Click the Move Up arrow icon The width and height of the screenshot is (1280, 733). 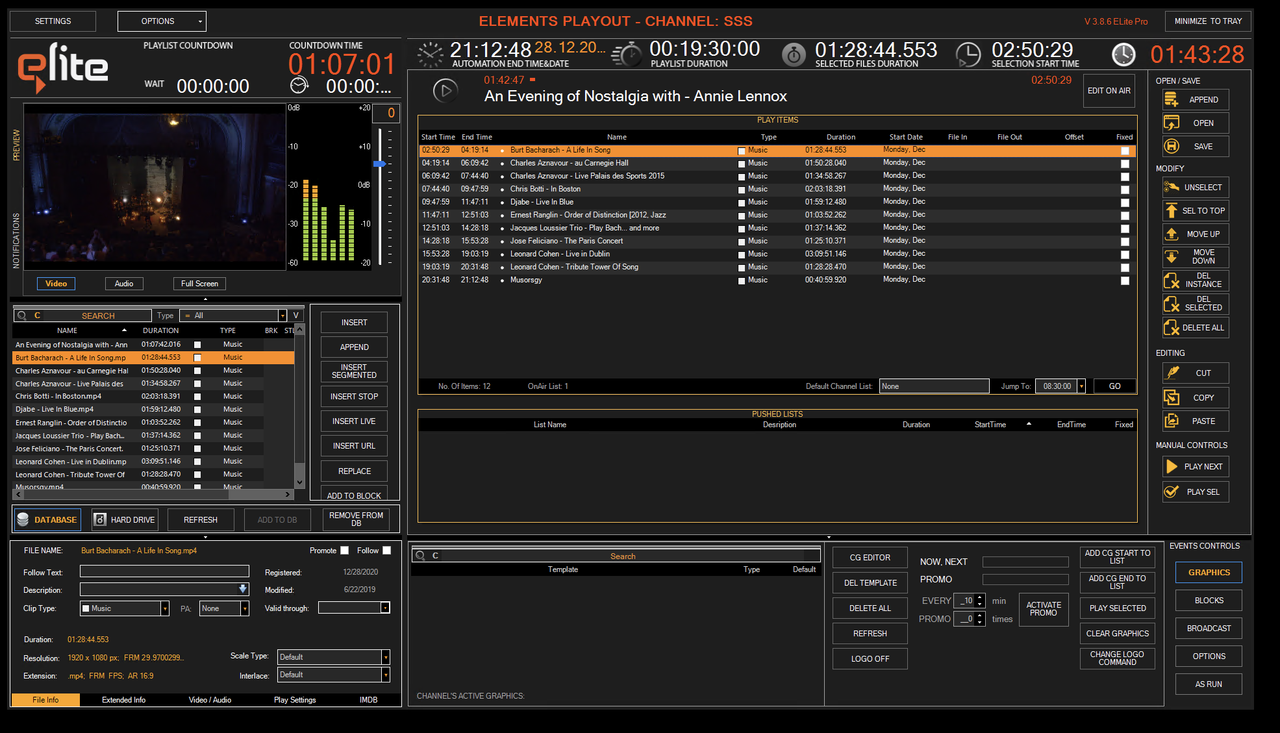1171,233
